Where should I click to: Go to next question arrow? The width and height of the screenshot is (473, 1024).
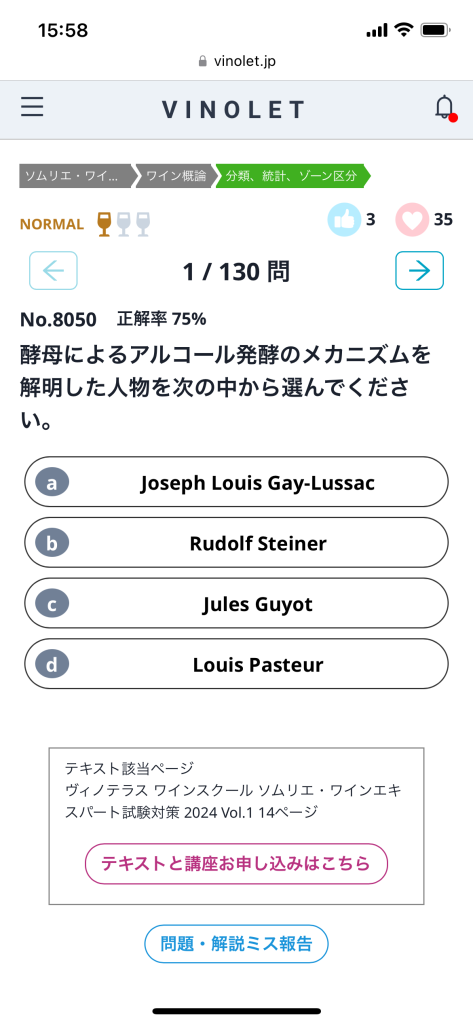tap(419, 270)
